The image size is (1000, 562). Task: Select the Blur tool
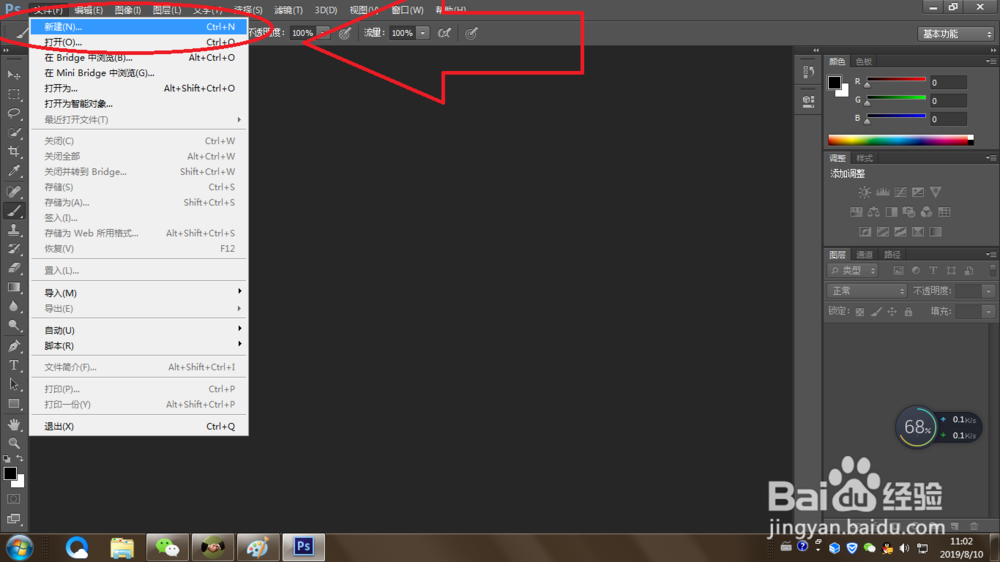tap(13, 306)
